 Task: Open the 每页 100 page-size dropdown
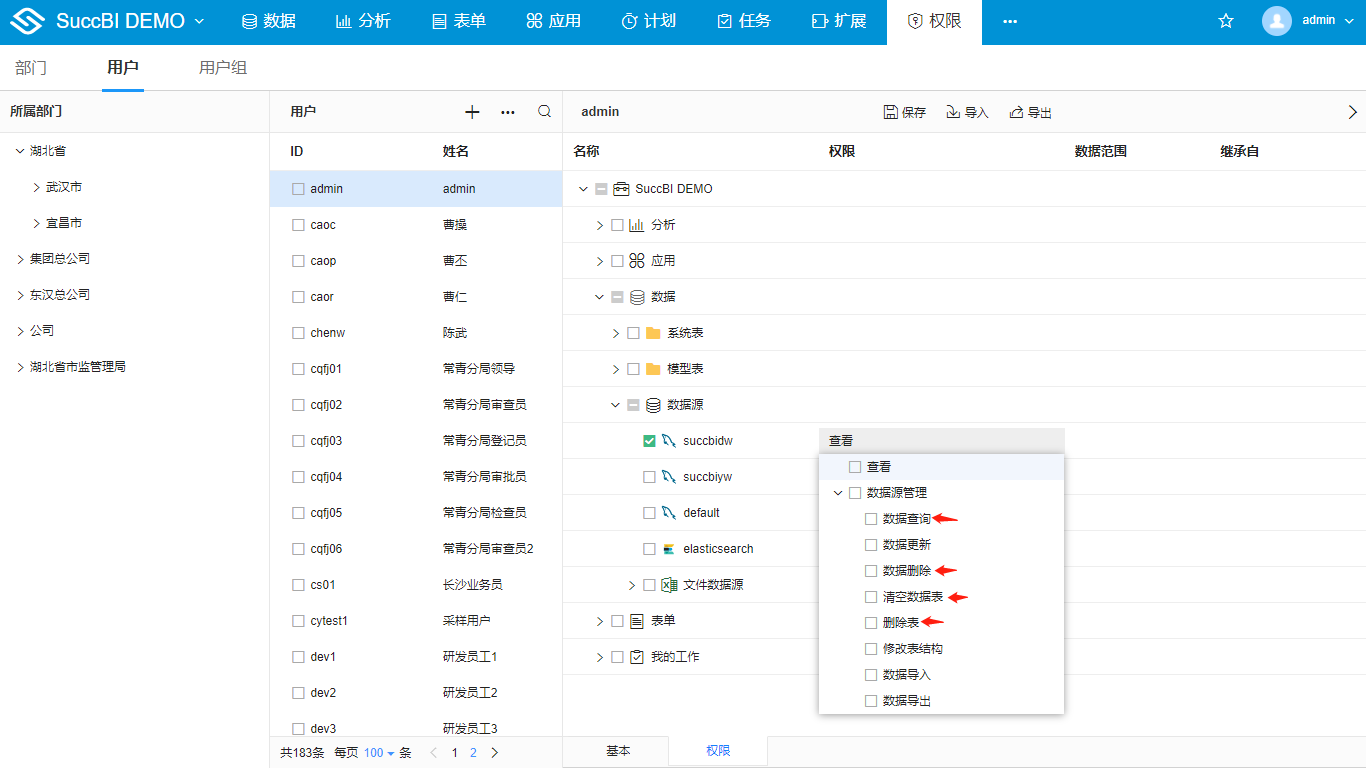point(379,753)
